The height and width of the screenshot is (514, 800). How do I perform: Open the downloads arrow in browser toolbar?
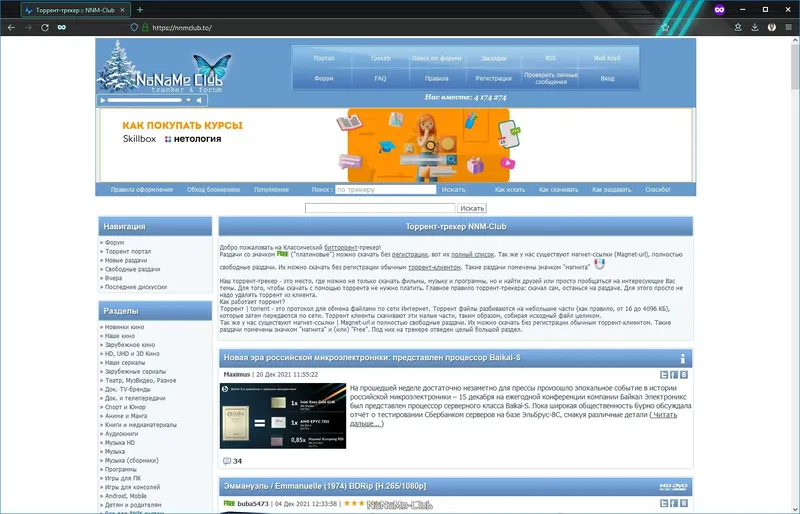[755, 28]
